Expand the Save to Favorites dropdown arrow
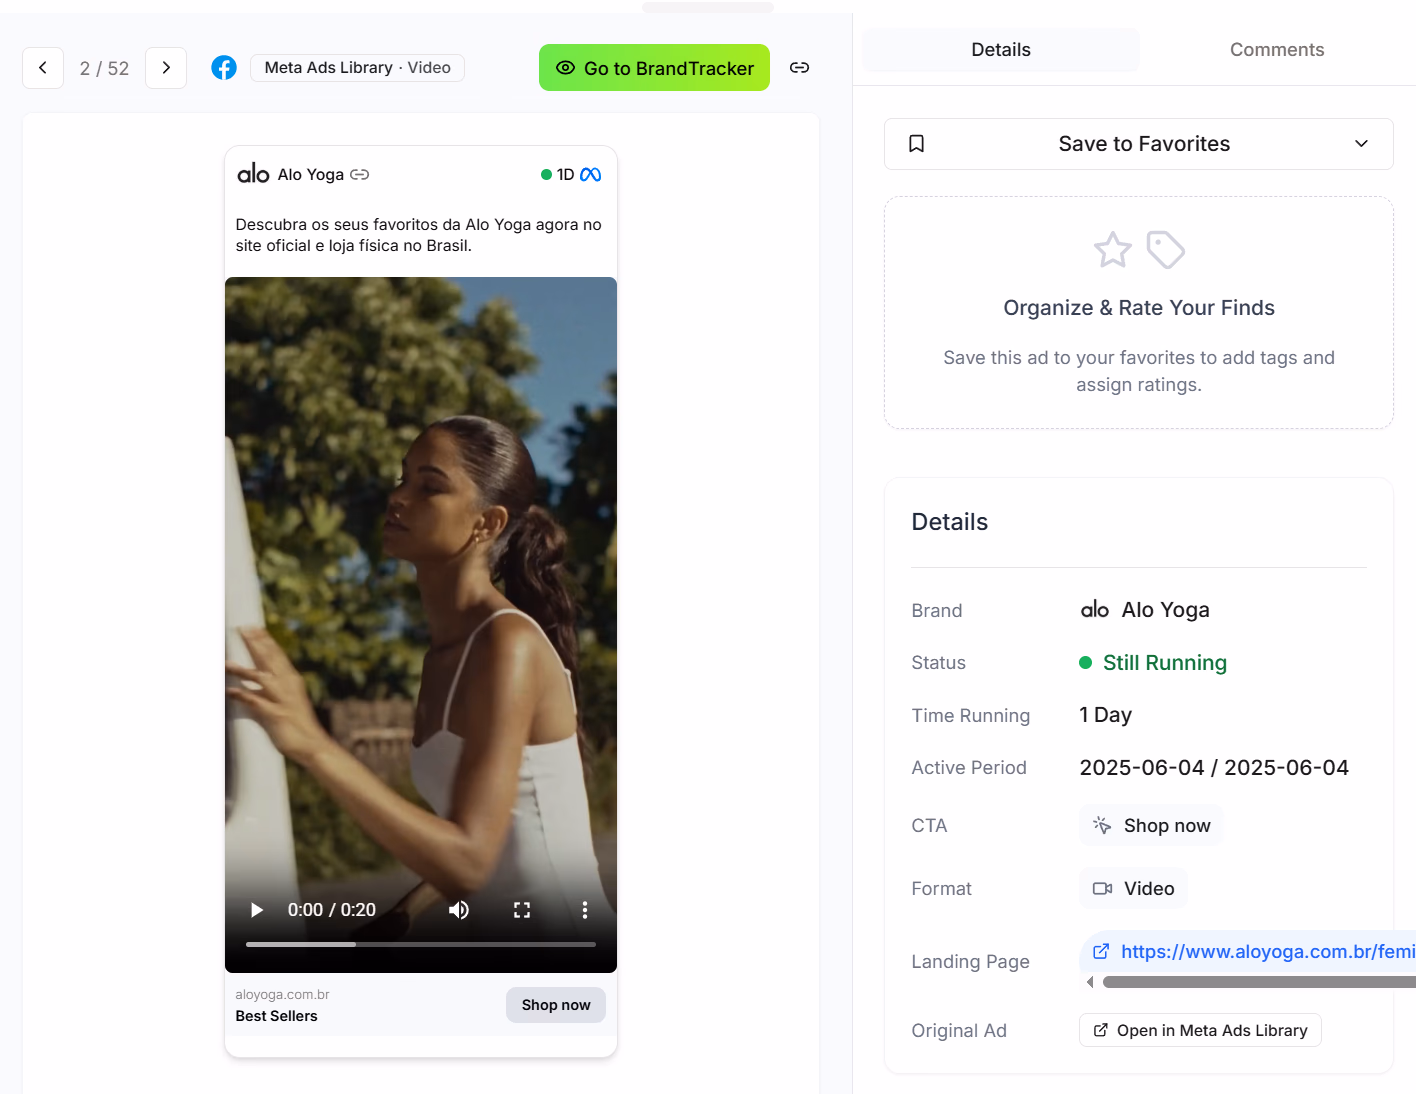 coord(1361,144)
